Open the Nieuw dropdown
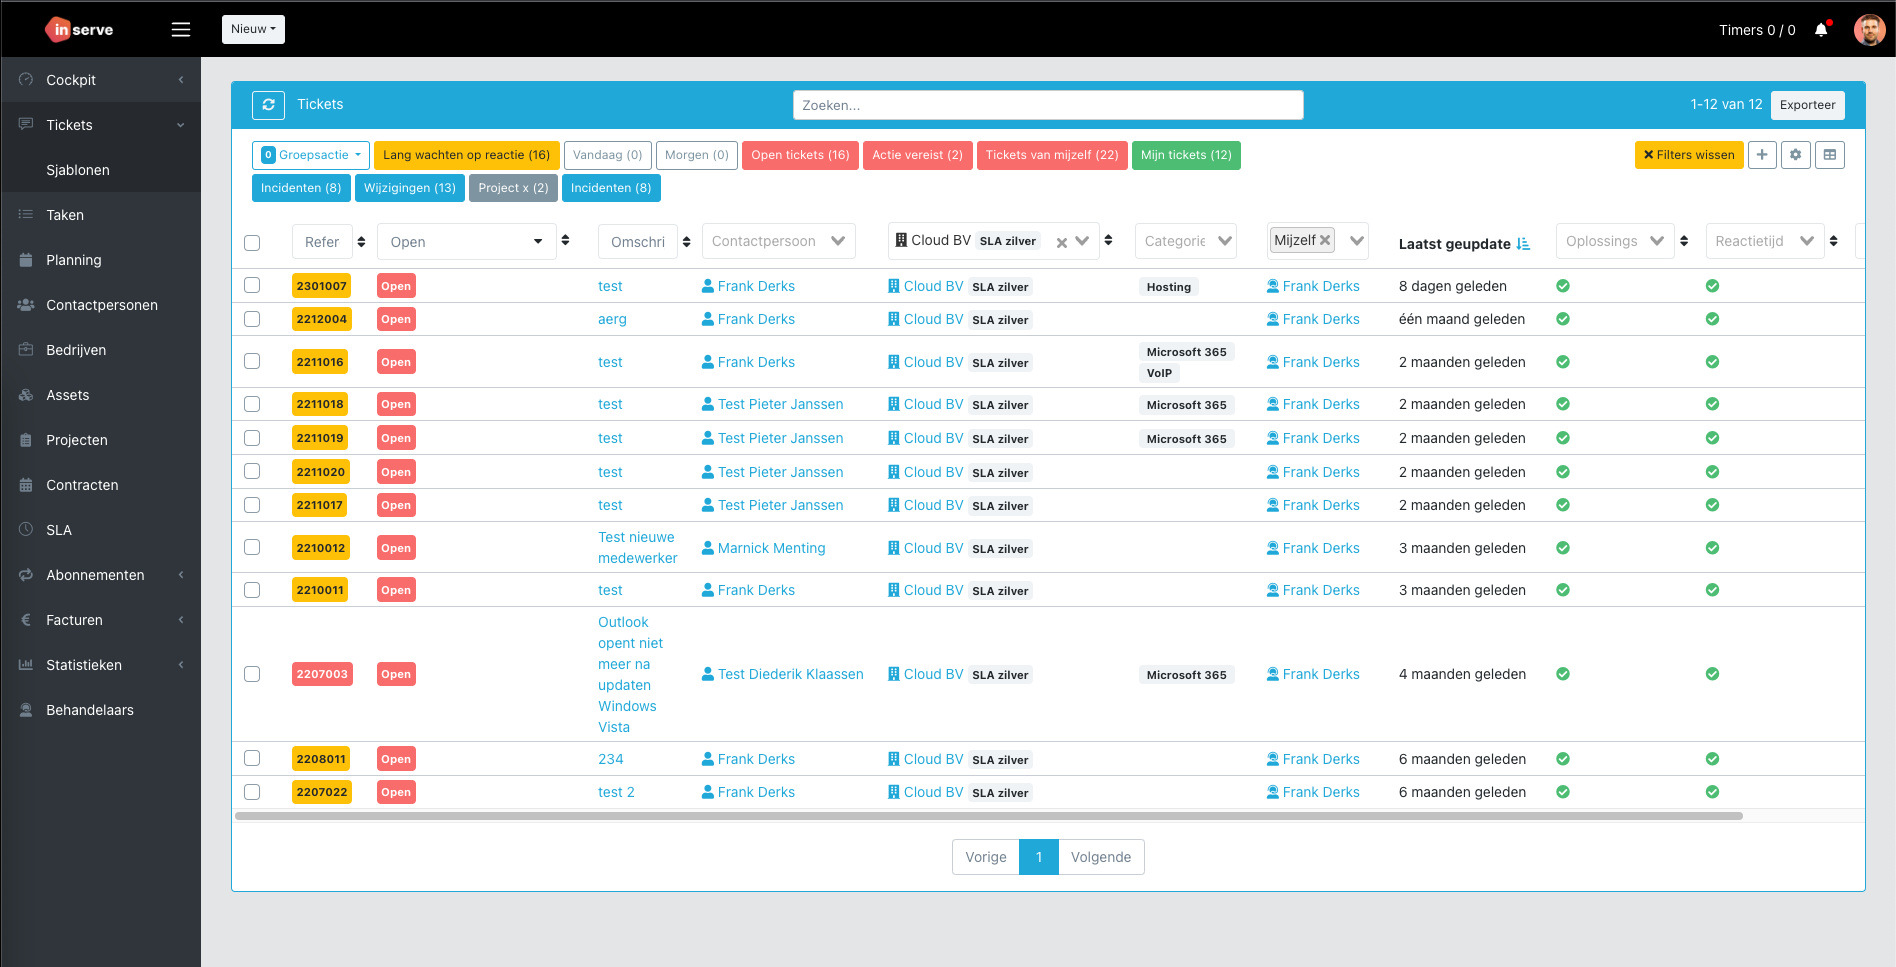Viewport: 1896px width, 967px height. pos(253,29)
